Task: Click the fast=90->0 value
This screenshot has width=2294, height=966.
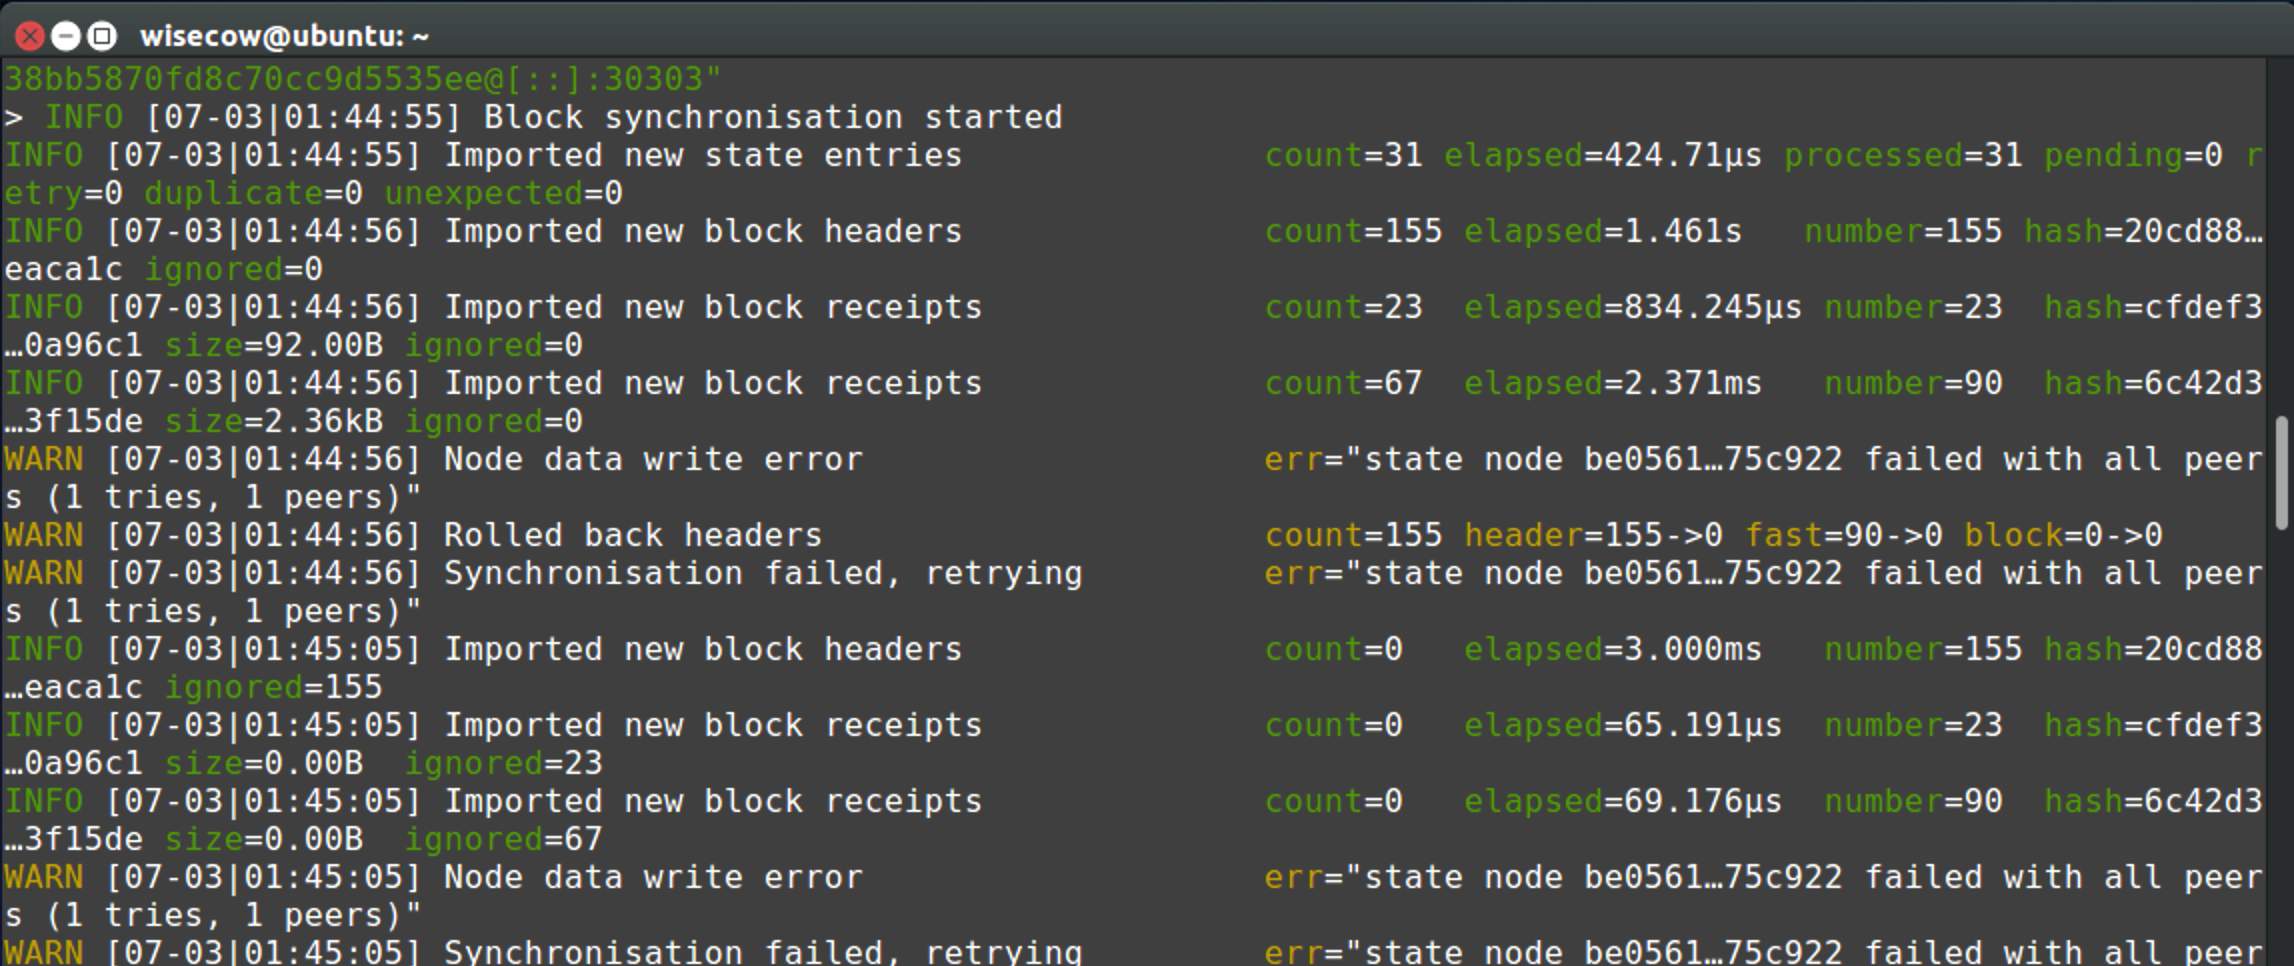Action: tap(1844, 535)
